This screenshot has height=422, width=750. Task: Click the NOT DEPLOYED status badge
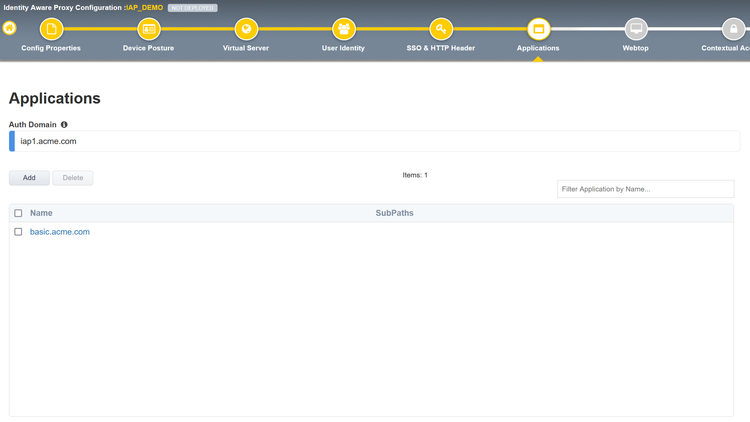point(193,8)
